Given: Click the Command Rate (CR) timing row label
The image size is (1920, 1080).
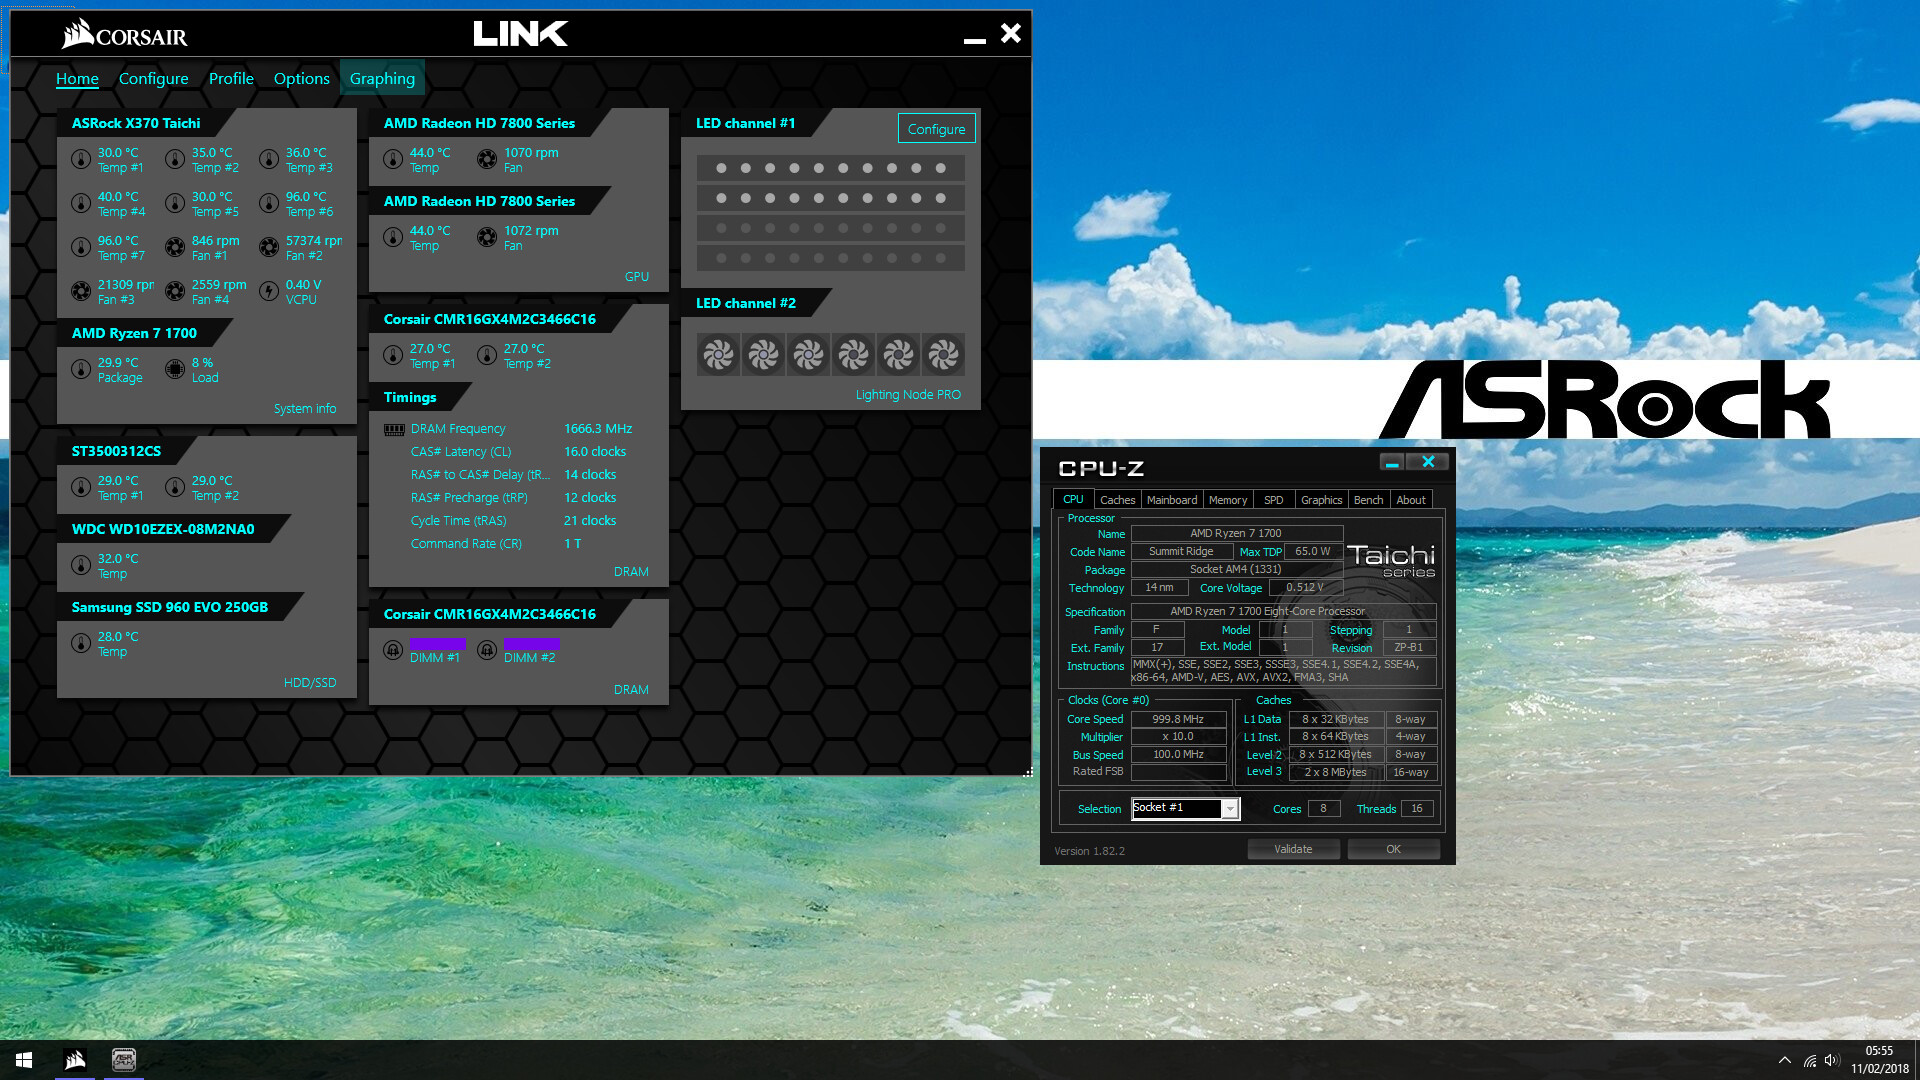Looking at the screenshot, I should click(466, 543).
